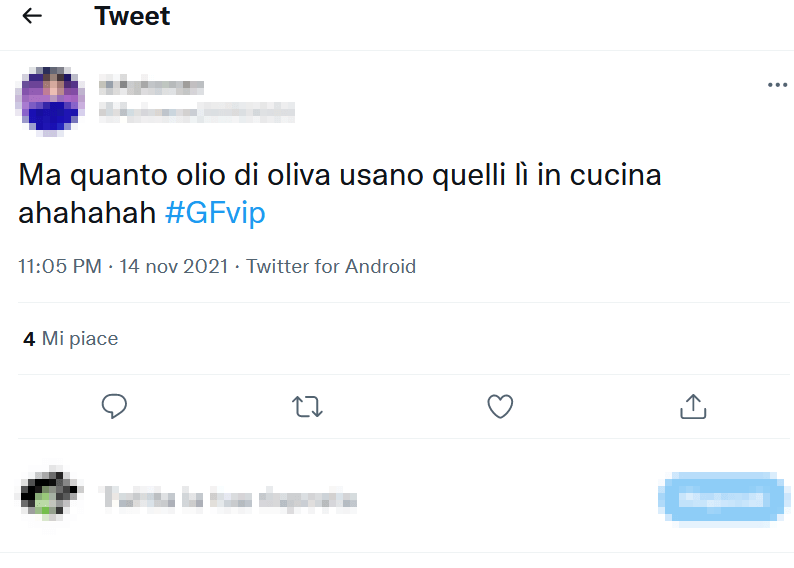Click the Twitter for Android source link

(331, 267)
